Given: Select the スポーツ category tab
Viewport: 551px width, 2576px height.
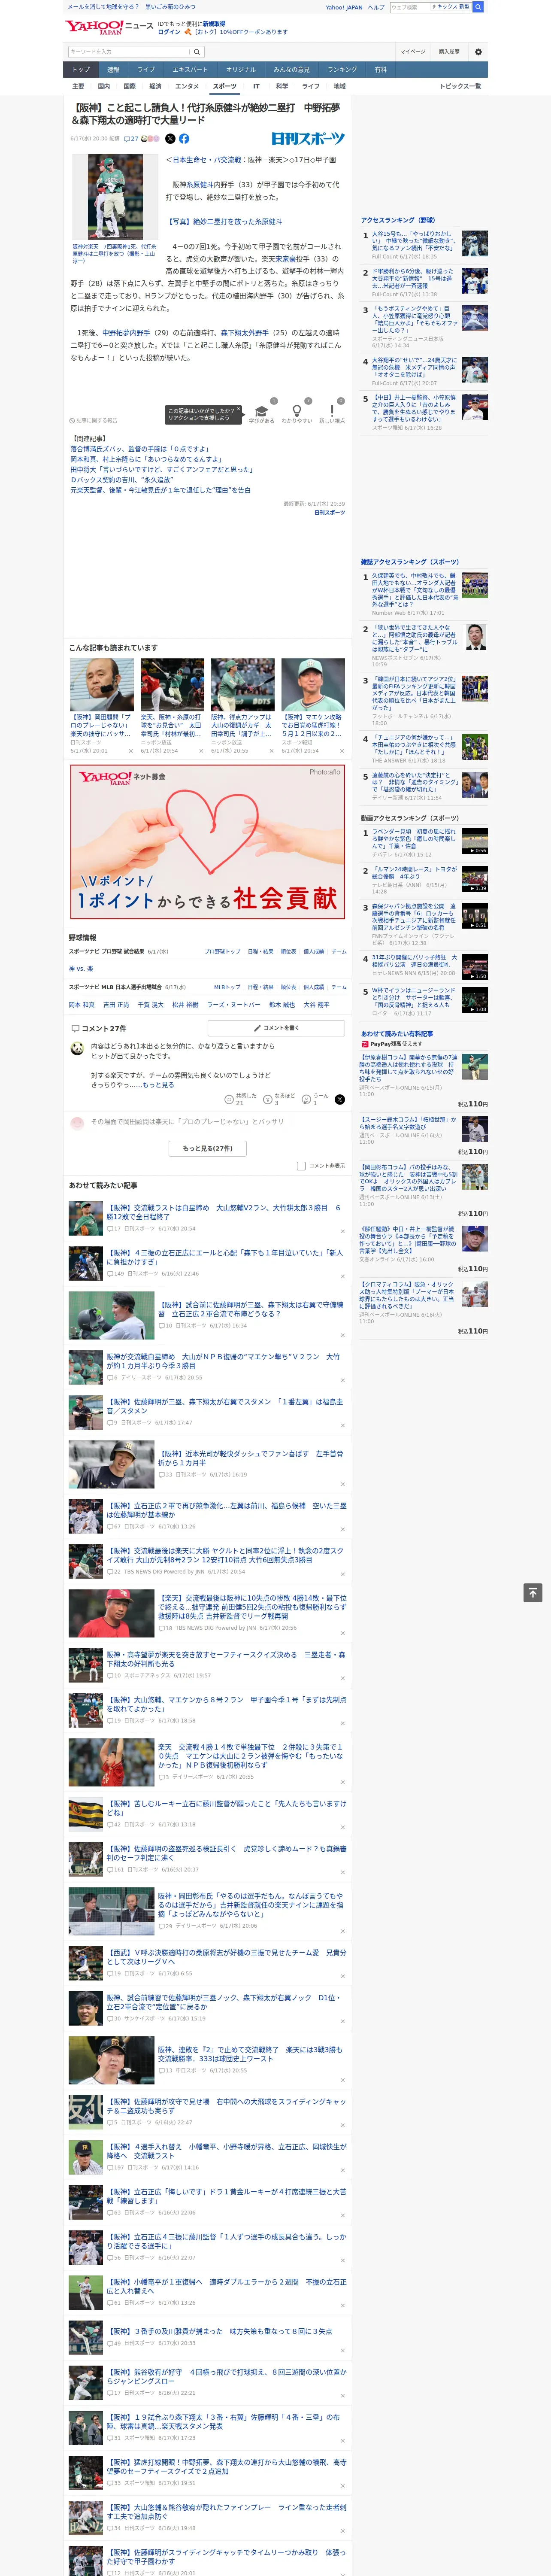Looking at the screenshot, I should (x=225, y=86).
